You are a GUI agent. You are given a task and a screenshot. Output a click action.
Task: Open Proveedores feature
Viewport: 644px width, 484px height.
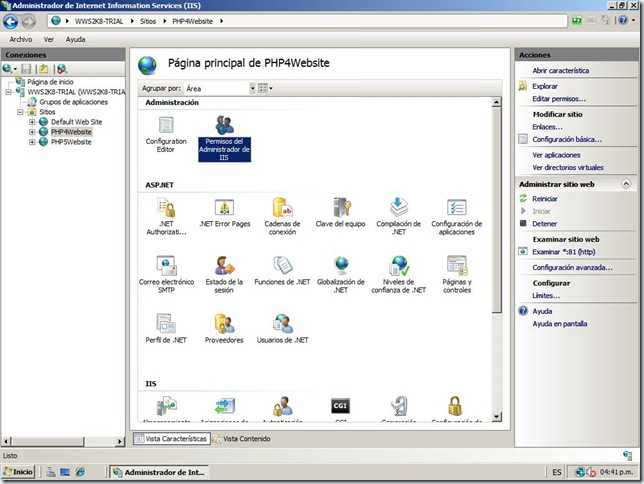point(224,329)
